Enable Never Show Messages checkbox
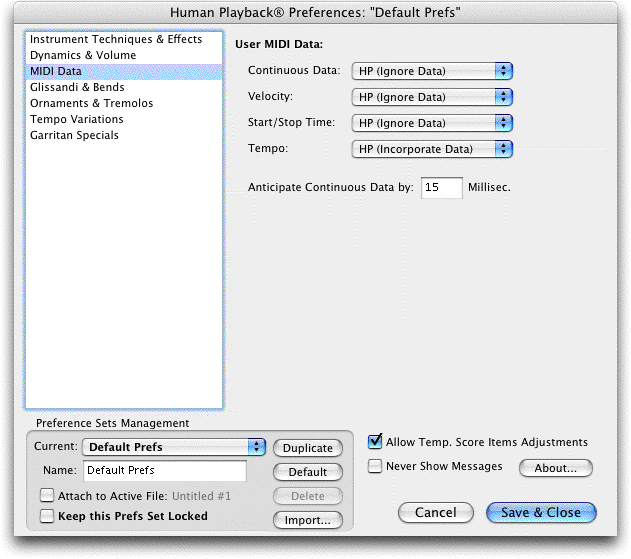The height and width of the screenshot is (559, 631). coord(375,466)
